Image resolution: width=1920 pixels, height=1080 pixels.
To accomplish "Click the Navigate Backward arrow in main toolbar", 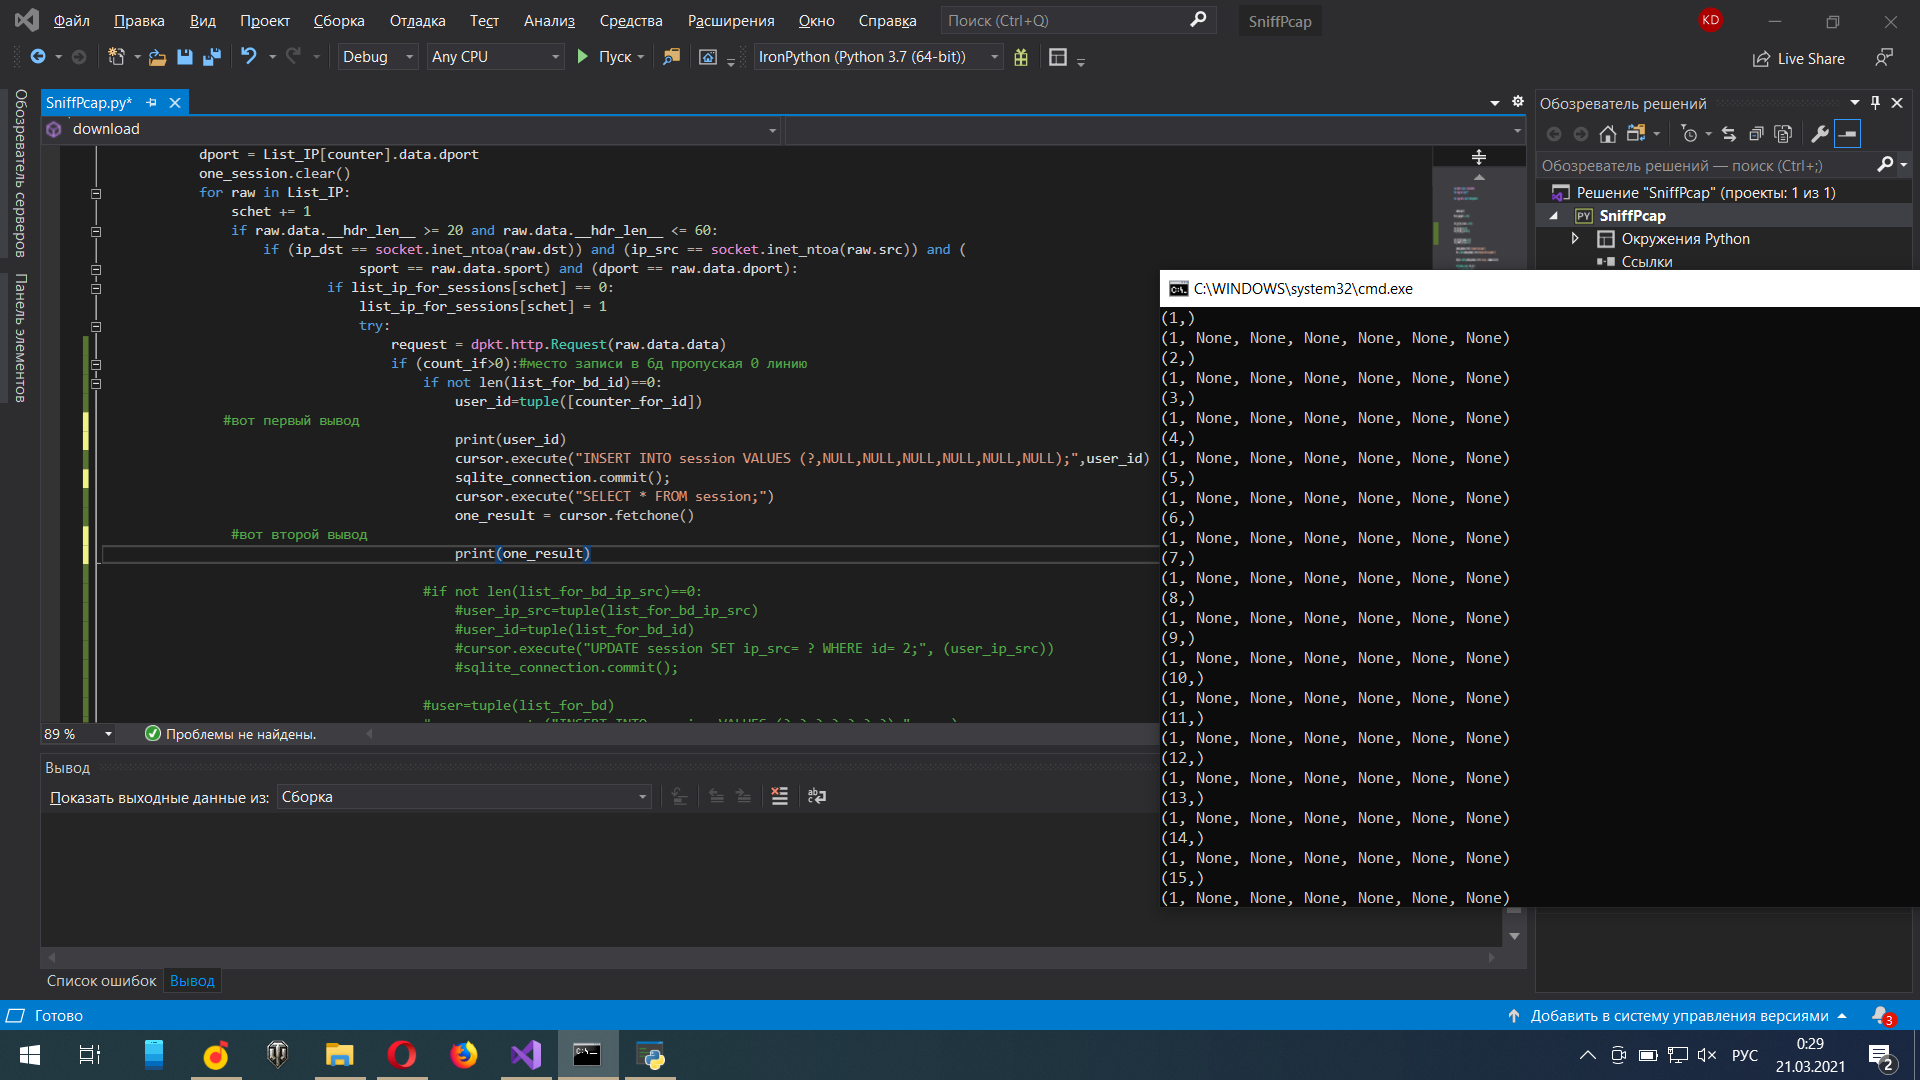I will [x=38, y=57].
